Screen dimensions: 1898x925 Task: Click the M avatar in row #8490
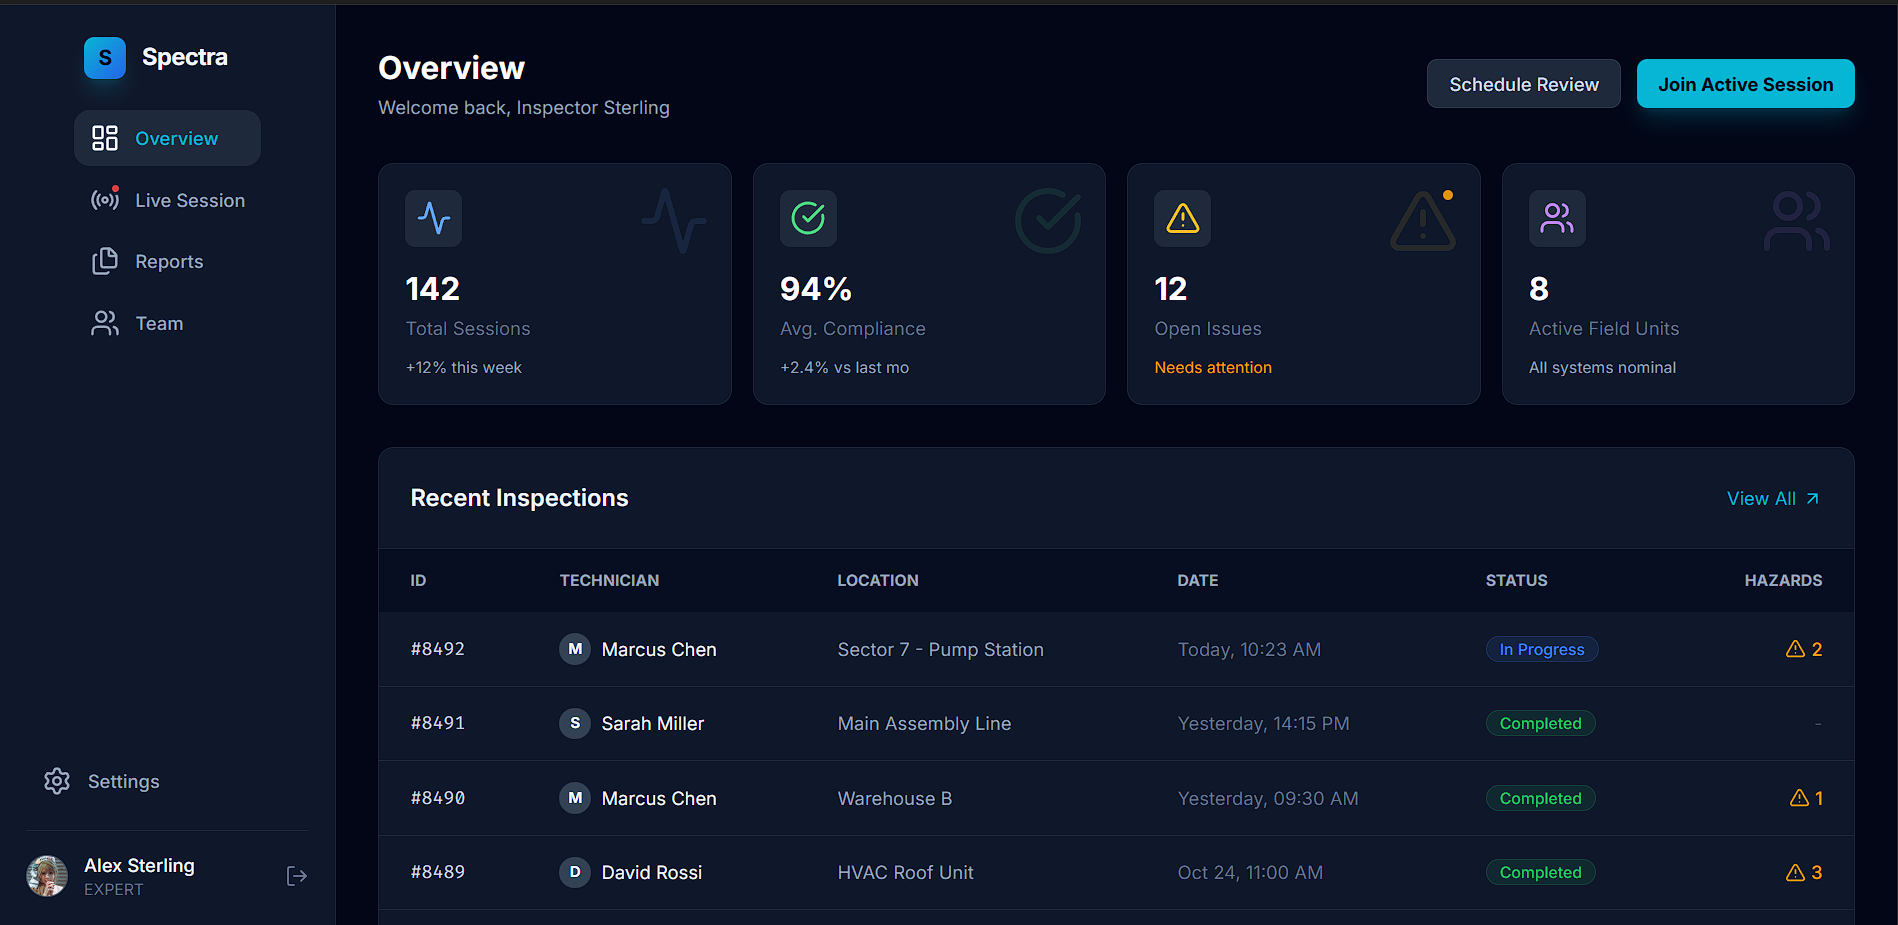(575, 798)
